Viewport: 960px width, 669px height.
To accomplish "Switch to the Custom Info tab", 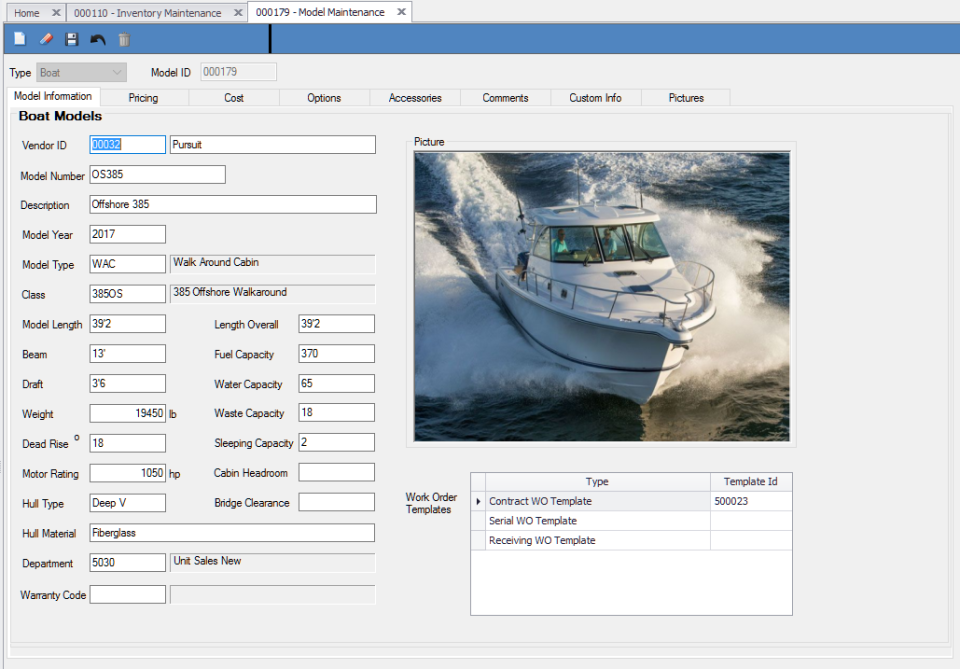I will point(595,97).
